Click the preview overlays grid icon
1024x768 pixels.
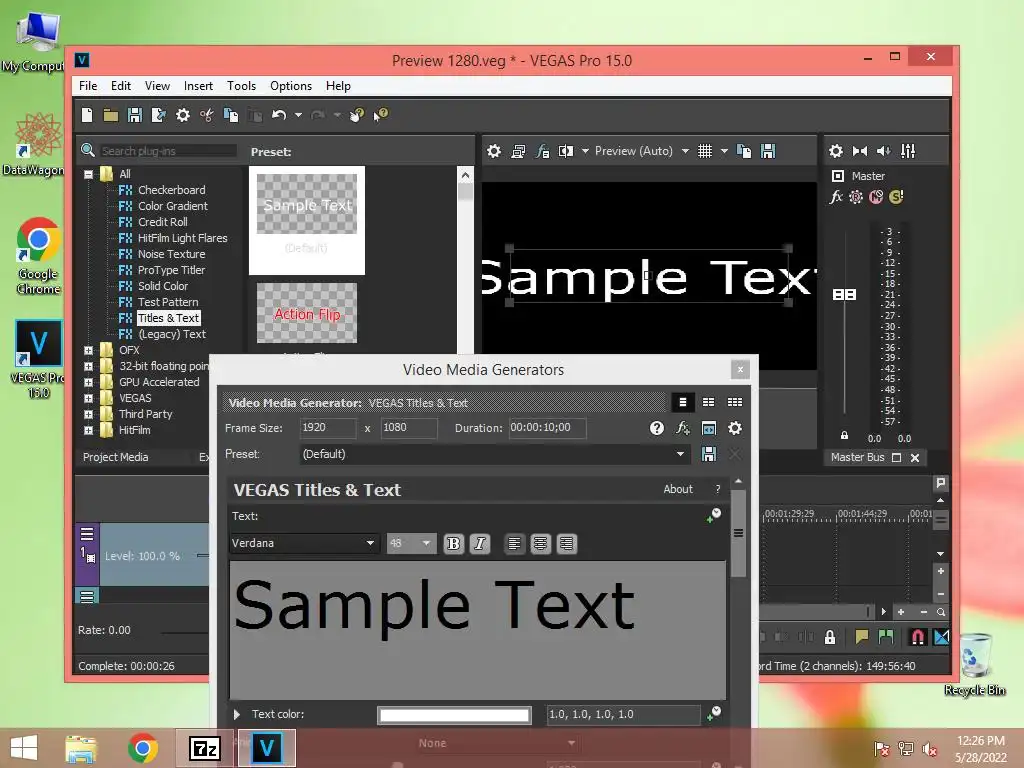[705, 152]
